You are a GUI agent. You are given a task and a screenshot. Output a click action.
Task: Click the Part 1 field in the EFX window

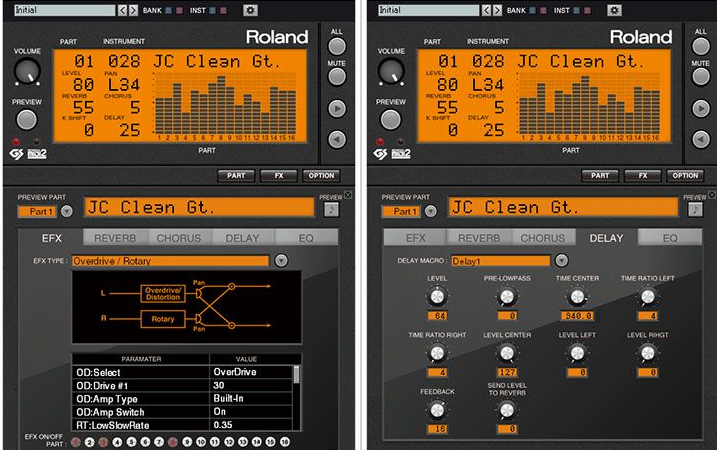(37, 211)
